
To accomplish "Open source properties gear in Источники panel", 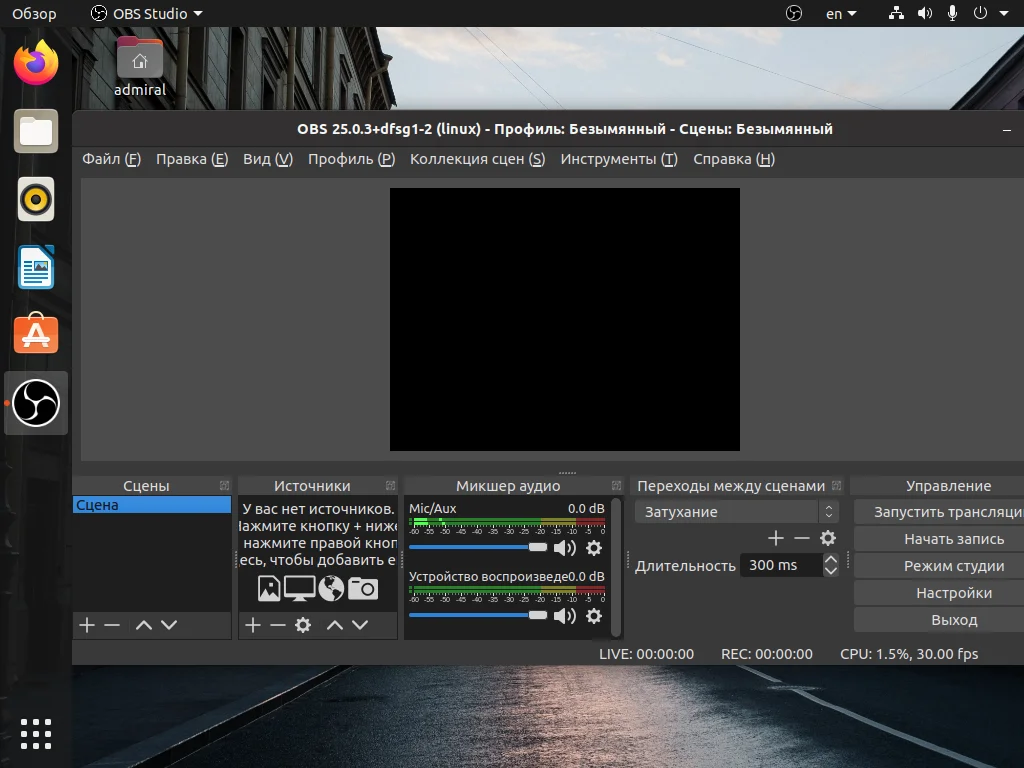I will point(303,625).
